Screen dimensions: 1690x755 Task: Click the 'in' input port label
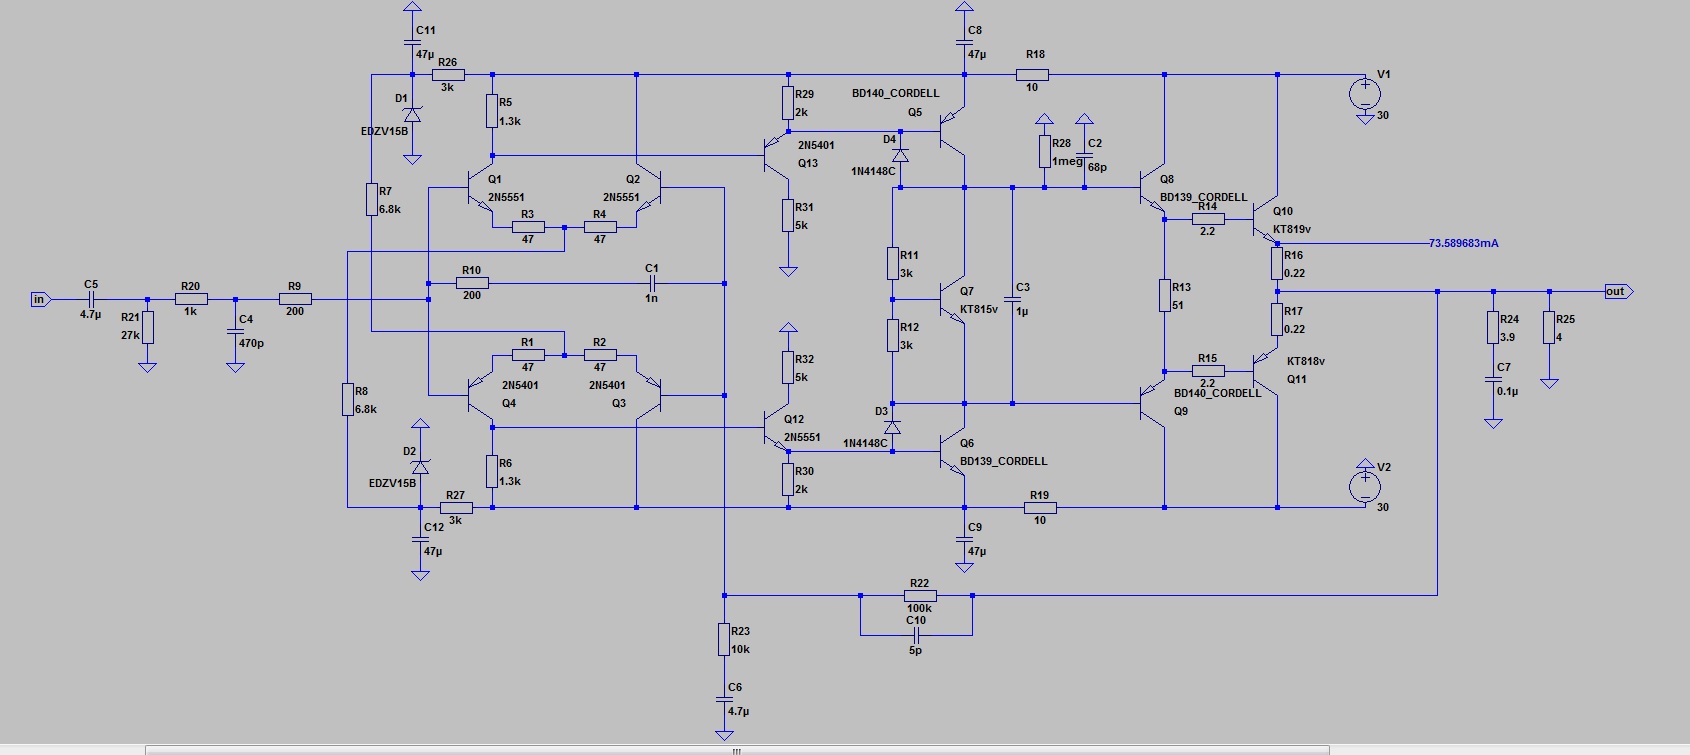pos(40,299)
